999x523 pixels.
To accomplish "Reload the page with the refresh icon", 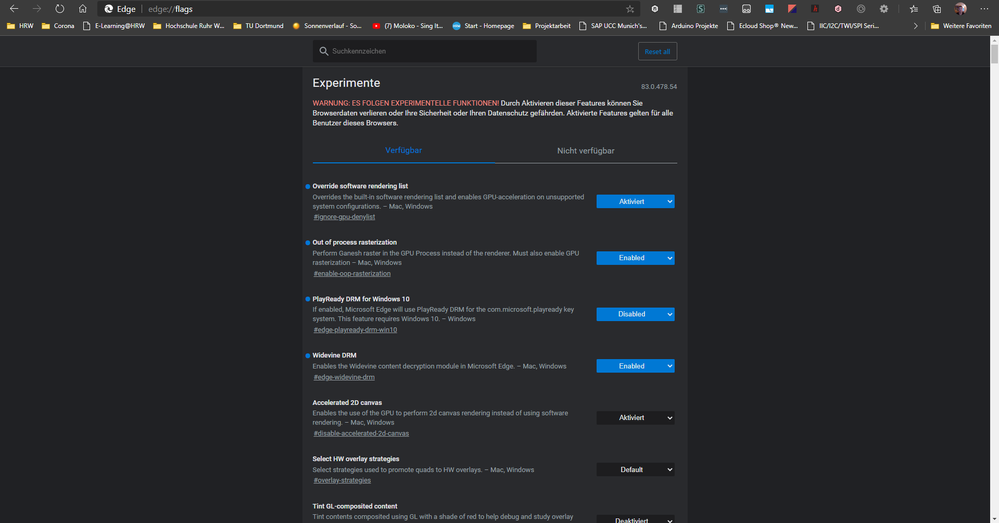I will [x=59, y=9].
